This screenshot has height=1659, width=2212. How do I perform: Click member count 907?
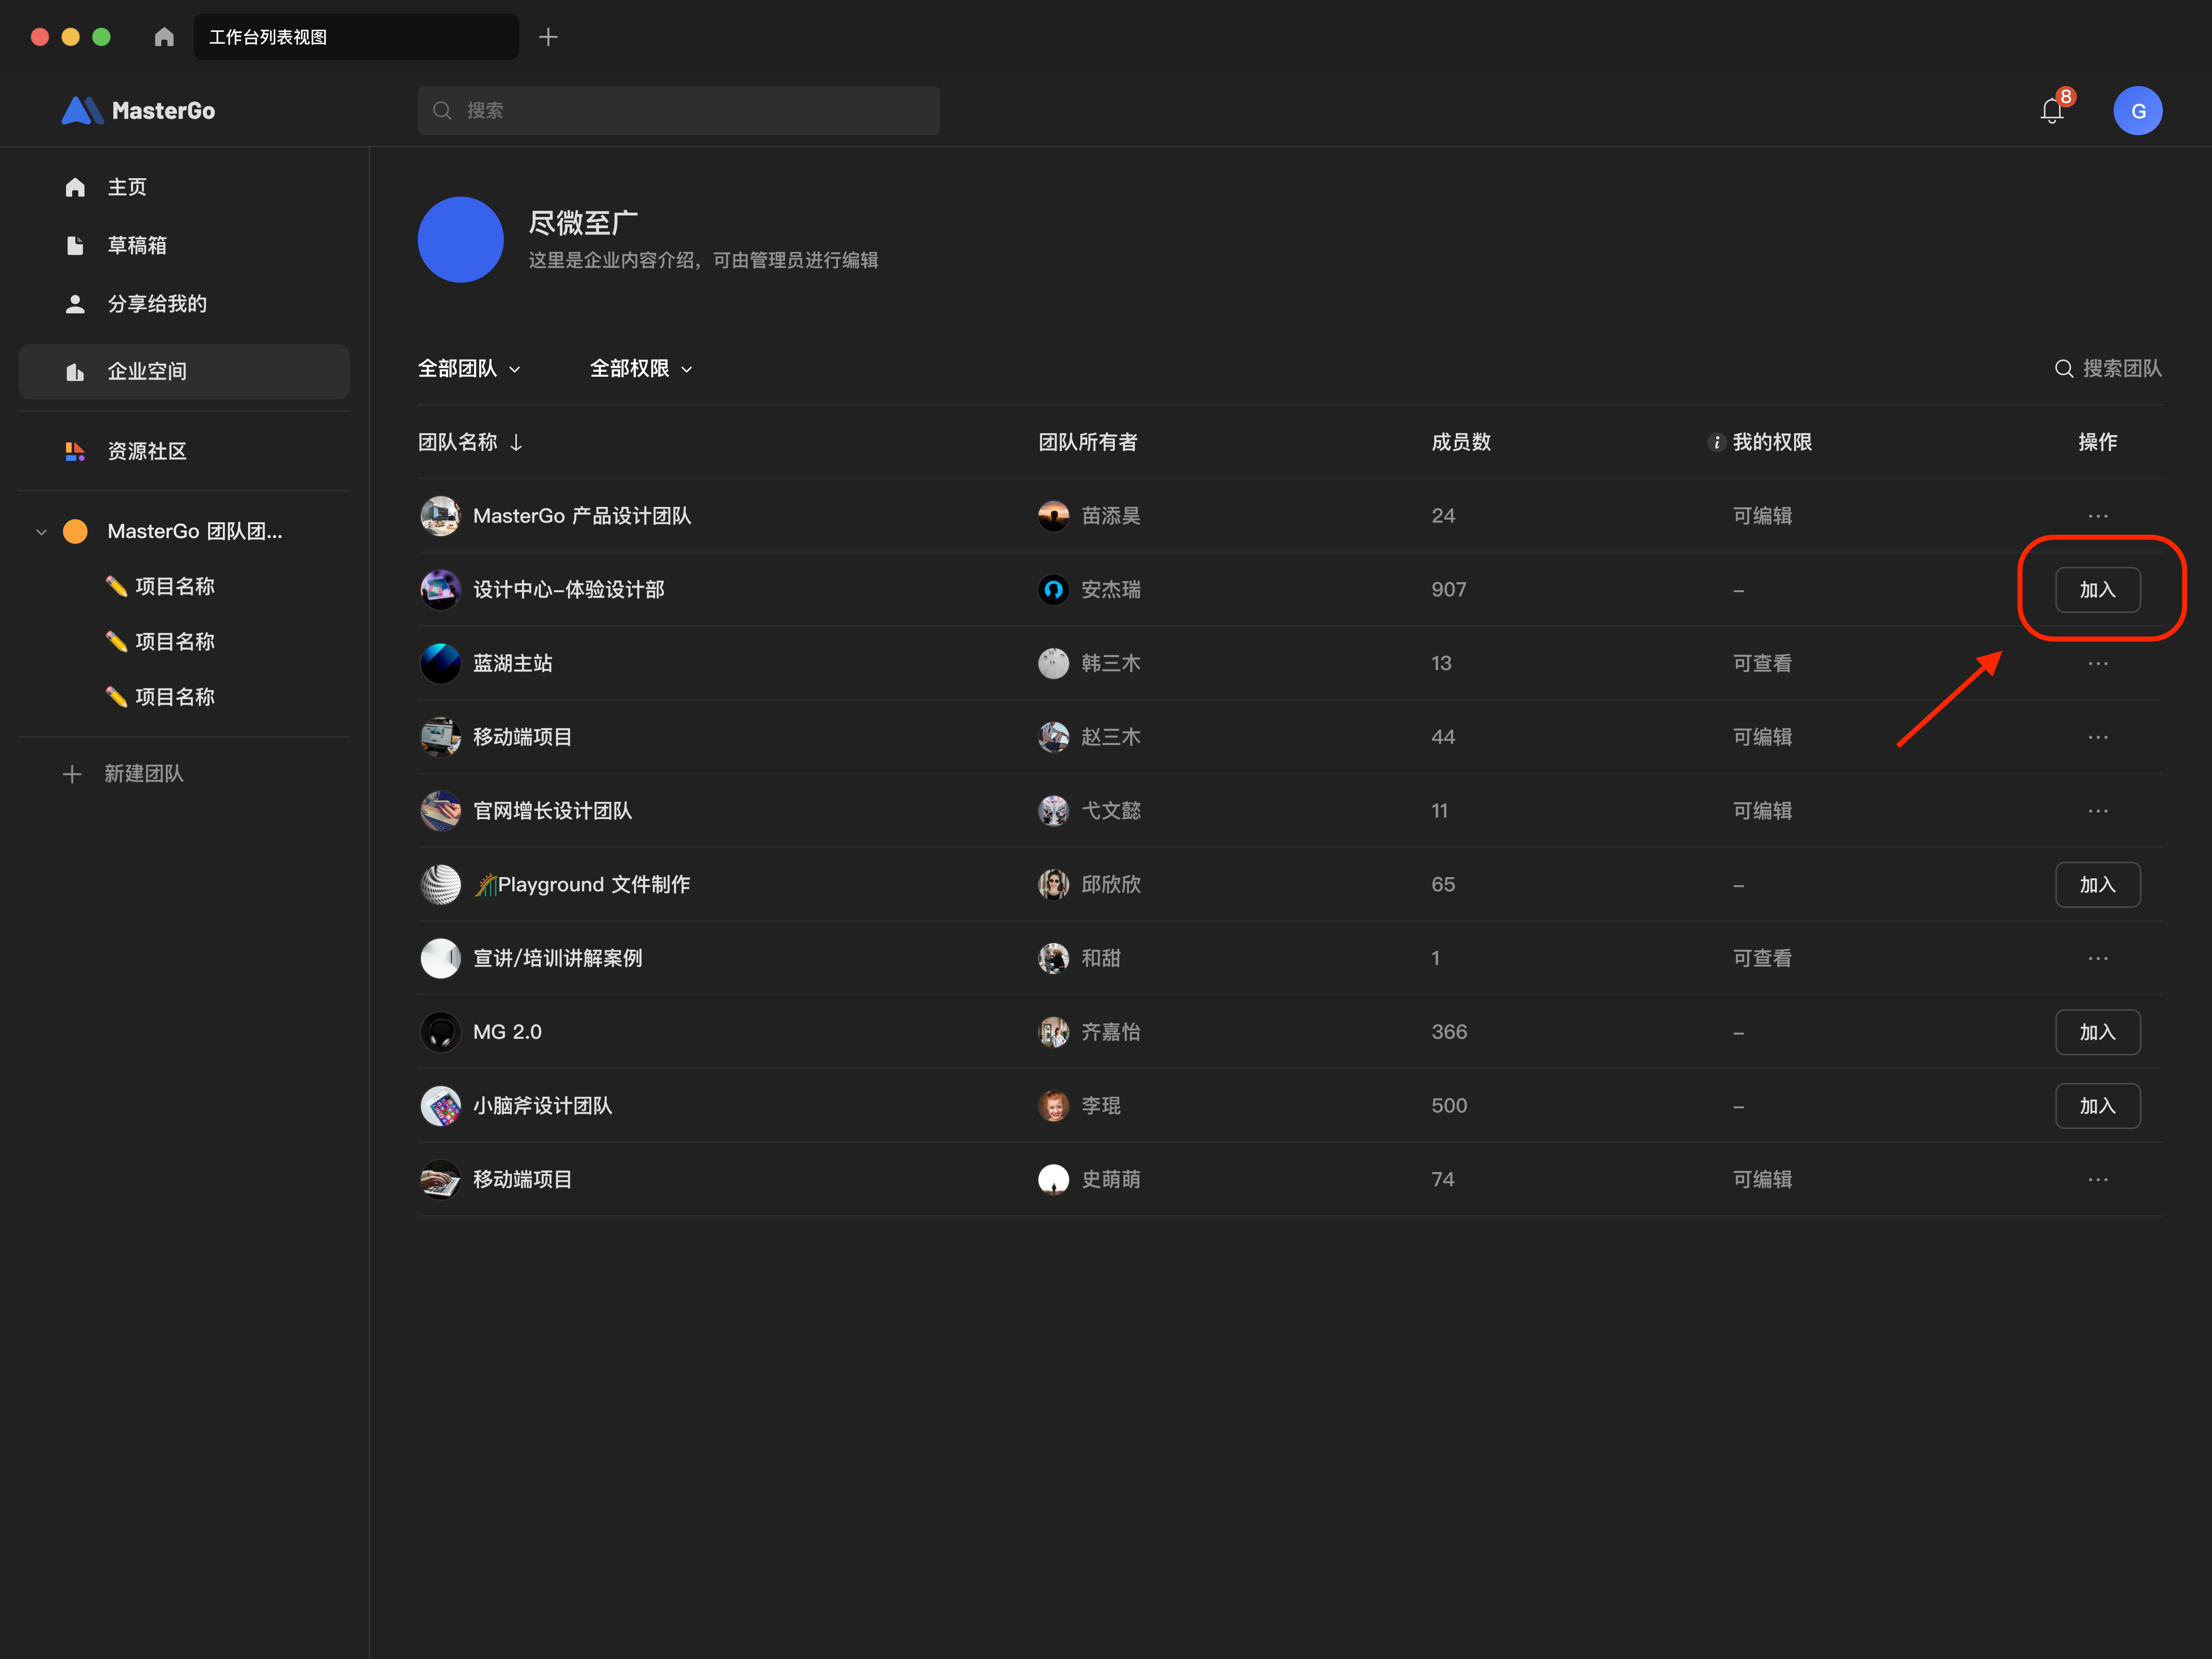(1449, 590)
